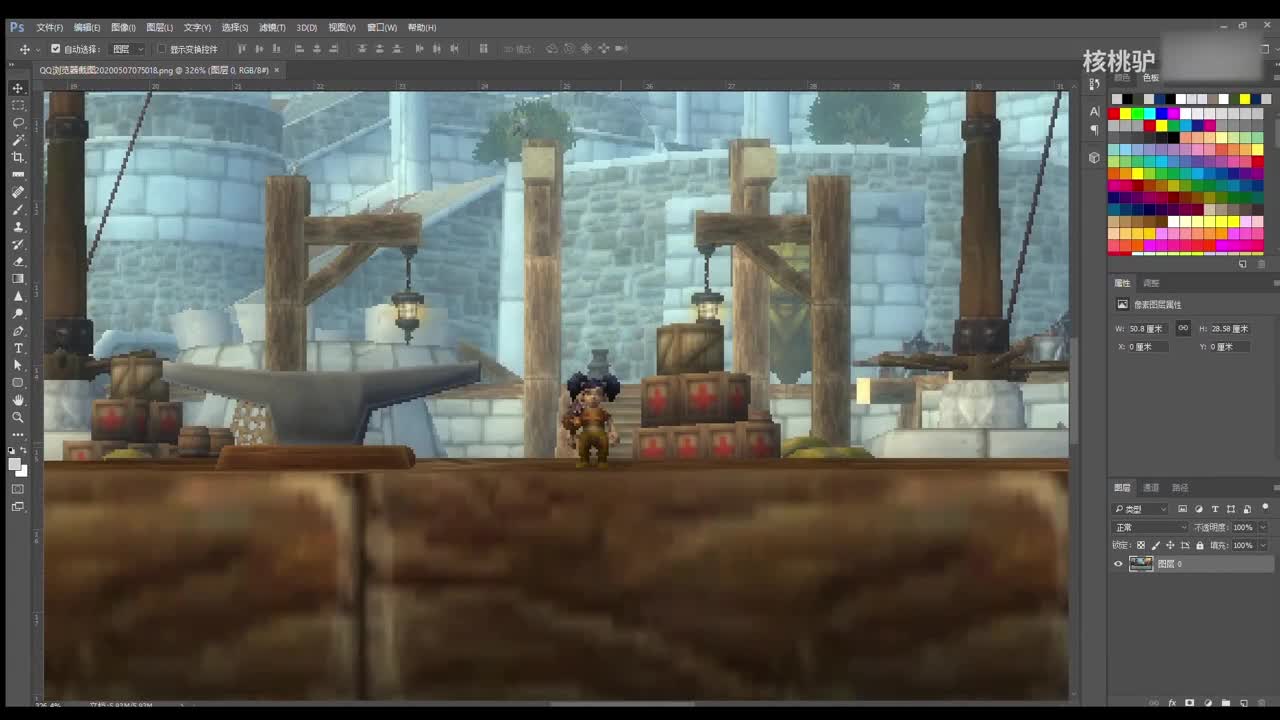The height and width of the screenshot is (720, 1280).
Task: Toggle layer filtering switch on or off
Action: click(x=1265, y=508)
